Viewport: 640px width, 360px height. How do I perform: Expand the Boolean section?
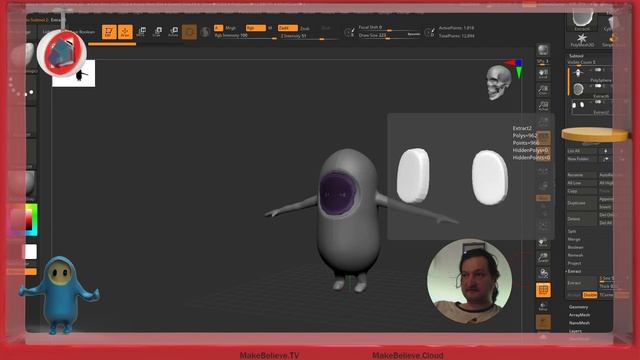point(576,247)
